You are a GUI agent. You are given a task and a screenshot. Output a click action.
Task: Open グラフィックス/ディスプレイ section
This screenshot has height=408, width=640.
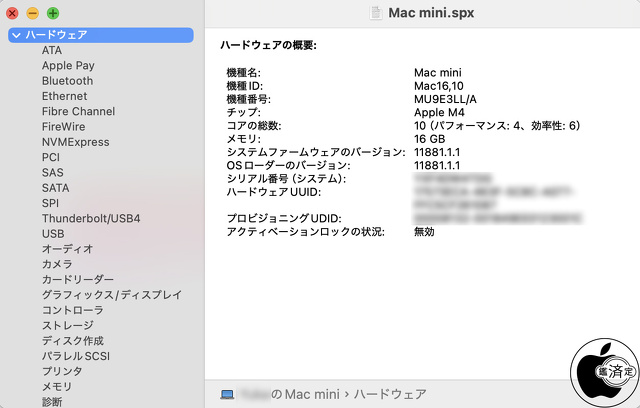[112, 295]
